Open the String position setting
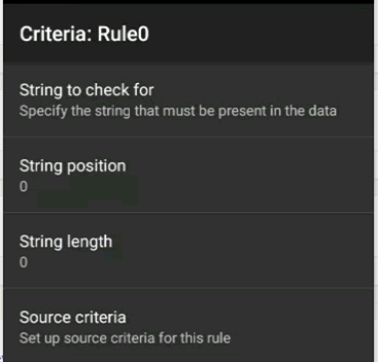Viewport: 378px width, 362px height. [188, 175]
